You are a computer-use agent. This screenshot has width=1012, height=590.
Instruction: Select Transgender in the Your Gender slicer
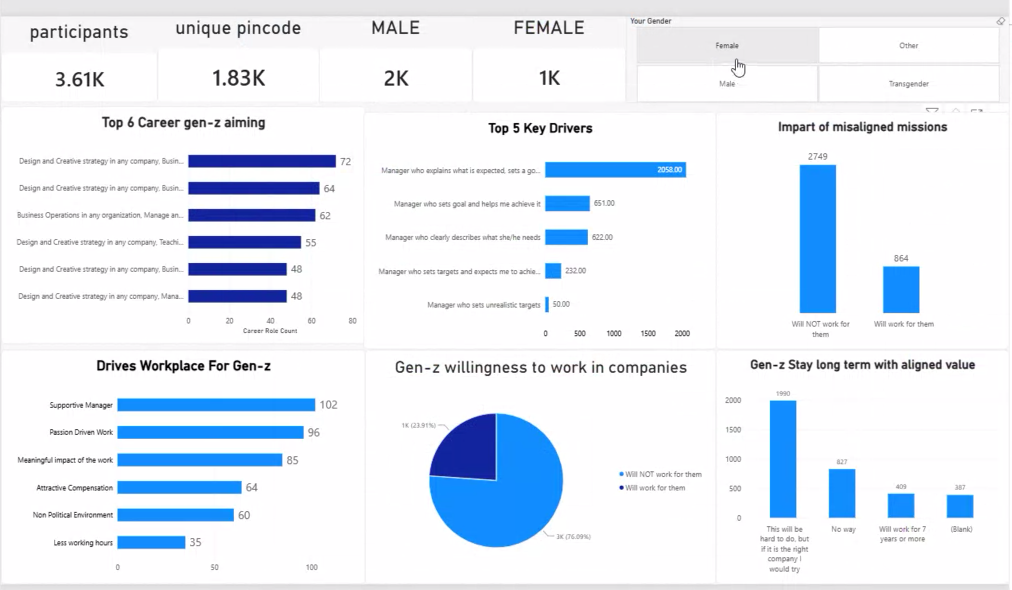click(x=909, y=84)
